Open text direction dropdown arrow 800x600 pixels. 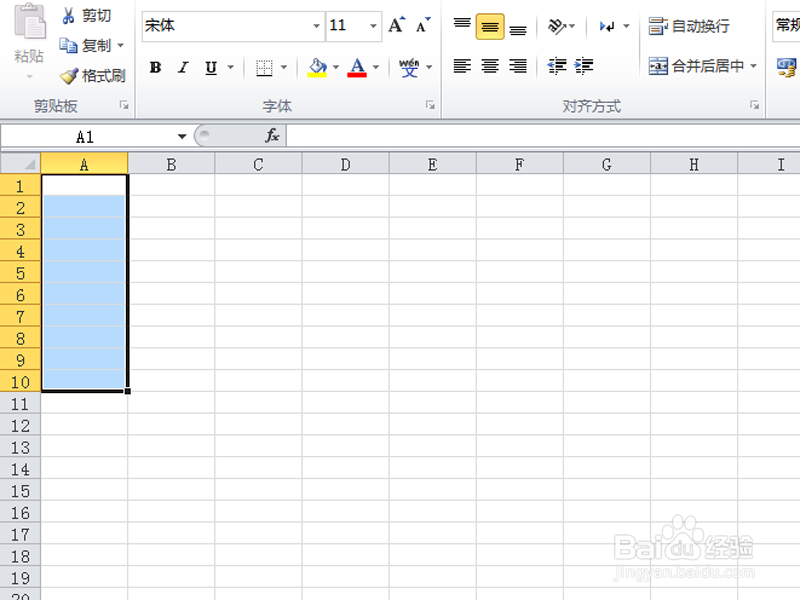pos(626,26)
